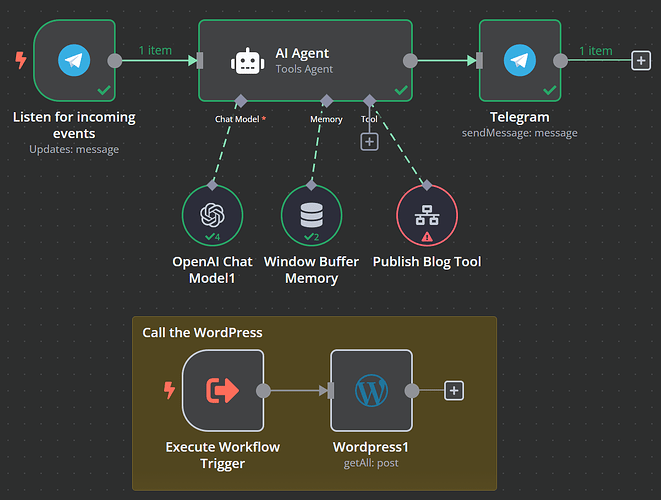
Task: Click Telegram trigger node output handle
Action: pyautogui.click(x=115, y=61)
